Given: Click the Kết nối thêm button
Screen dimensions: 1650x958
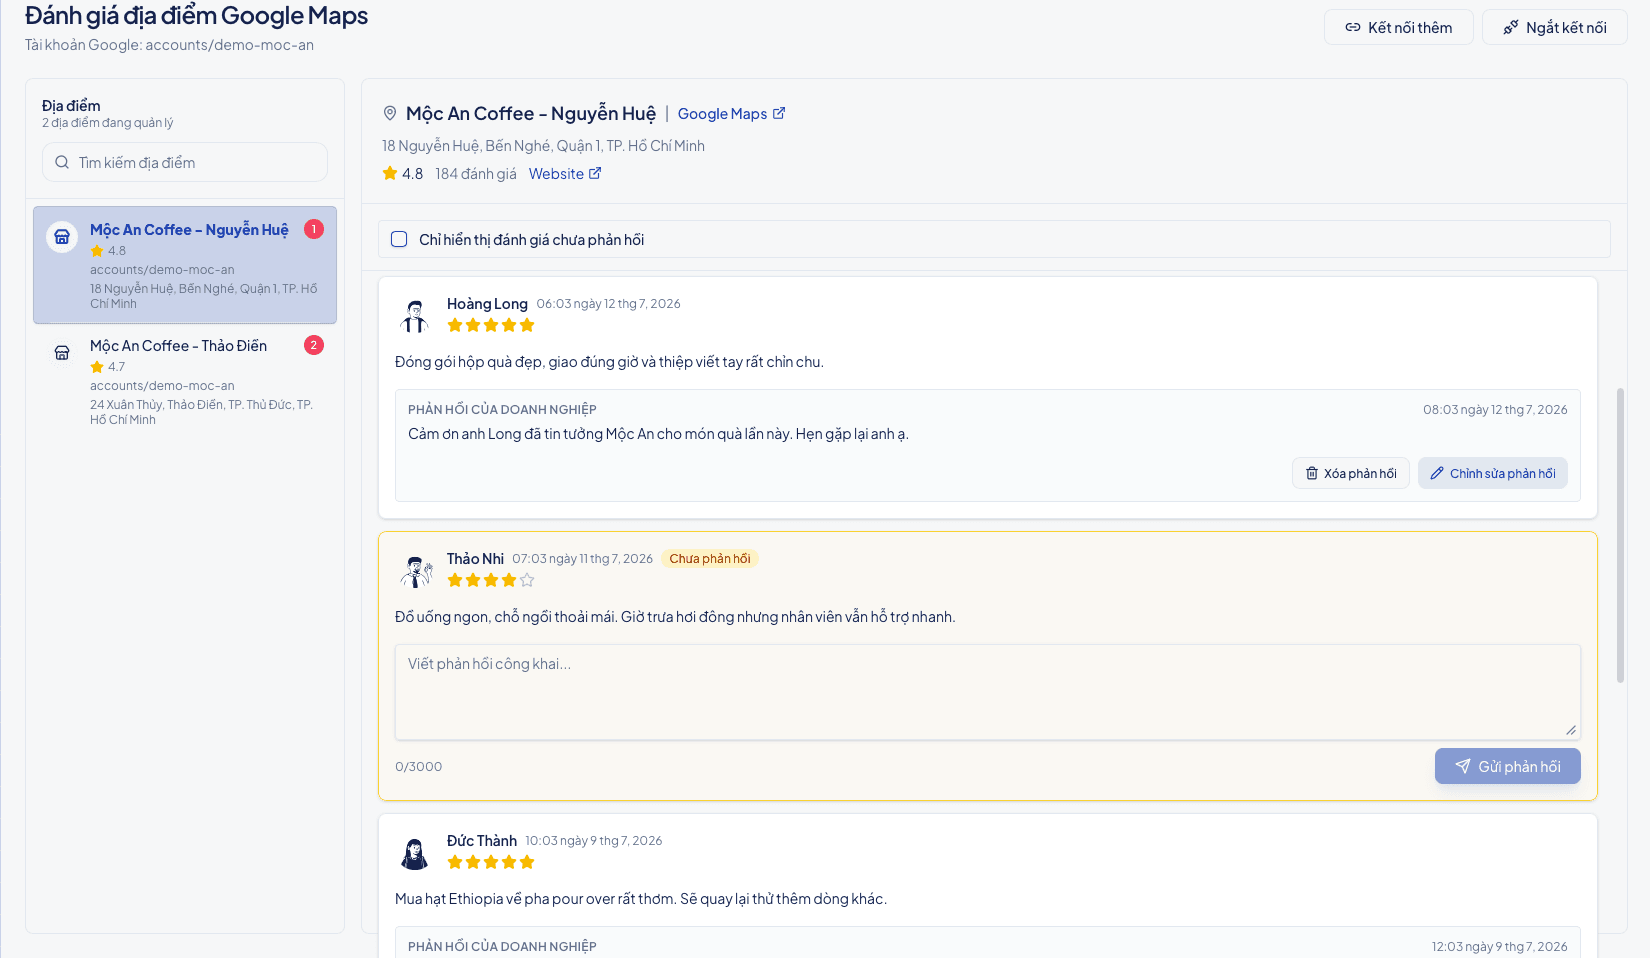Looking at the screenshot, I should (x=1399, y=27).
